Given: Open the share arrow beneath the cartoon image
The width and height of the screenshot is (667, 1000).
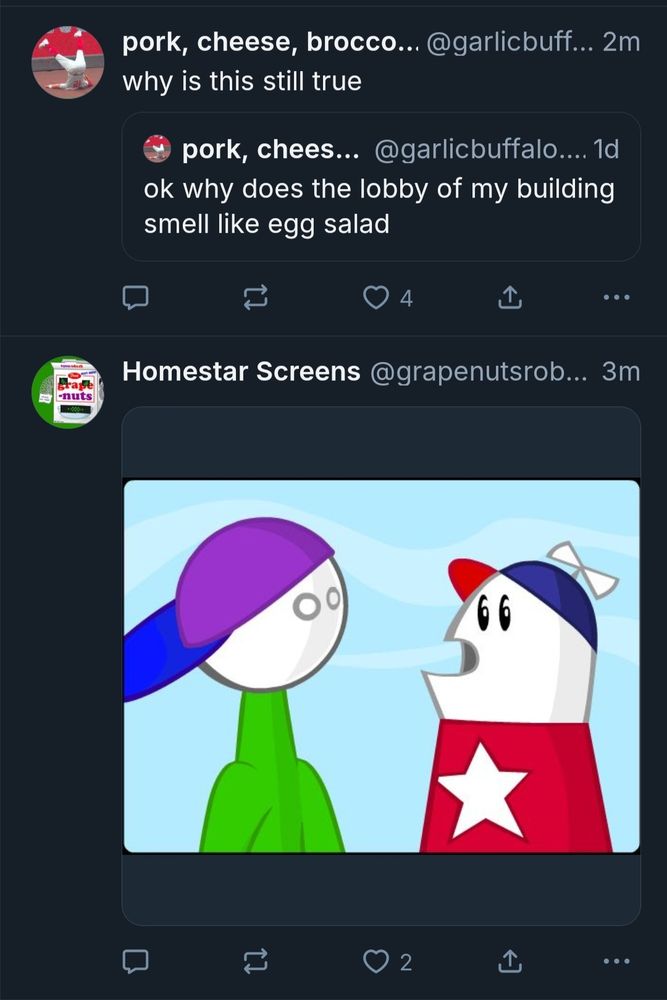Looking at the screenshot, I should [510, 962].
